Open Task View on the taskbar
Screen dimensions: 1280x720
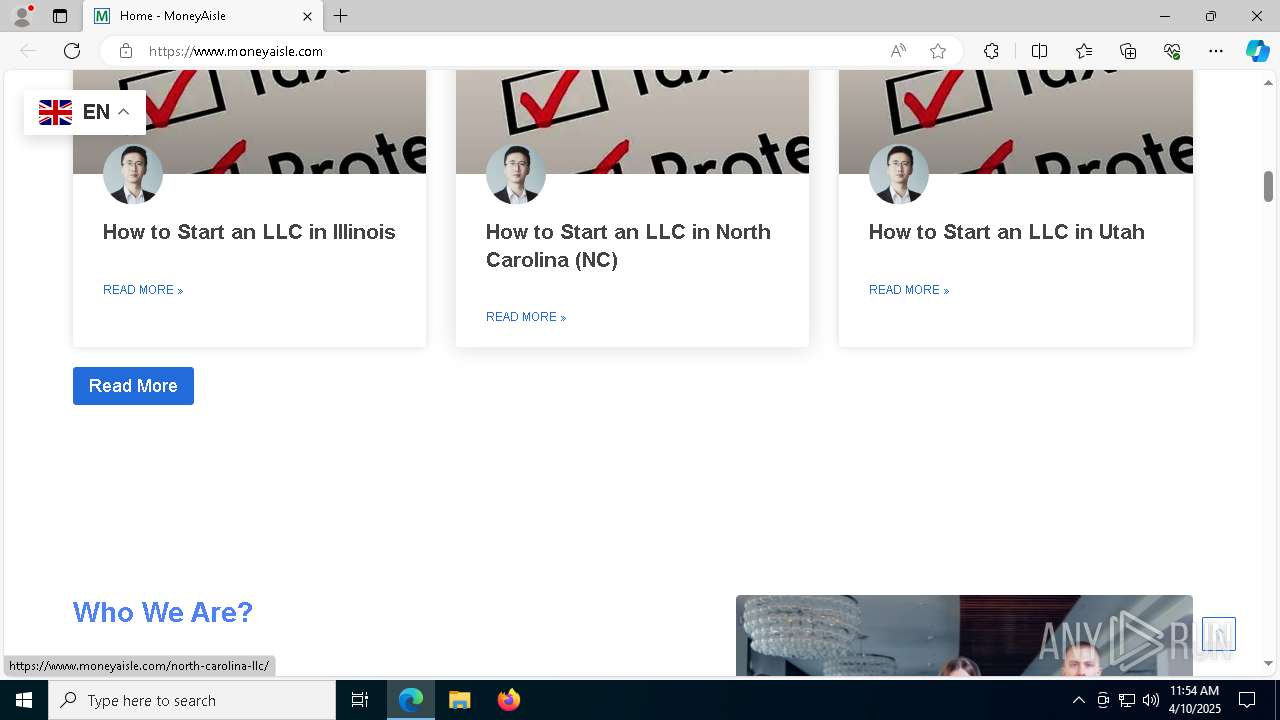(x=360, y=700)
